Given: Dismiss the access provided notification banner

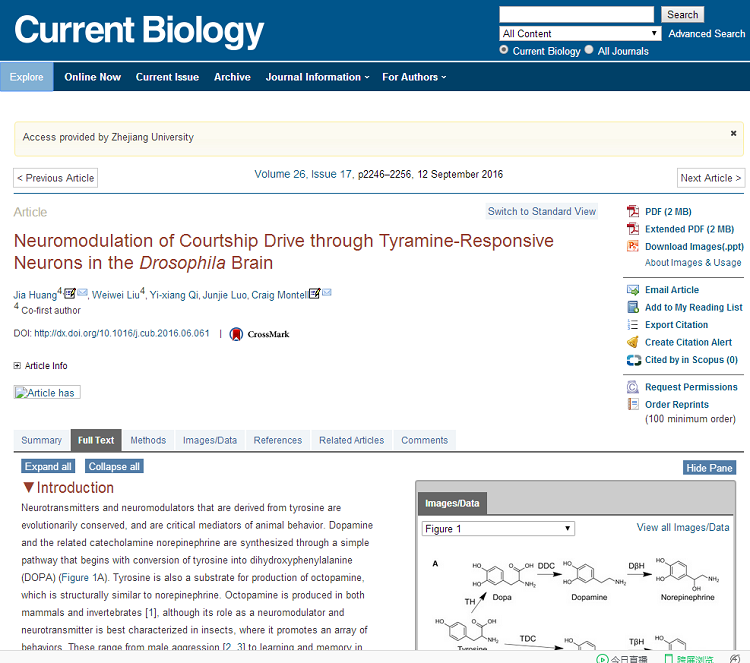Looking at the screenshot, I should click(733, 133).
